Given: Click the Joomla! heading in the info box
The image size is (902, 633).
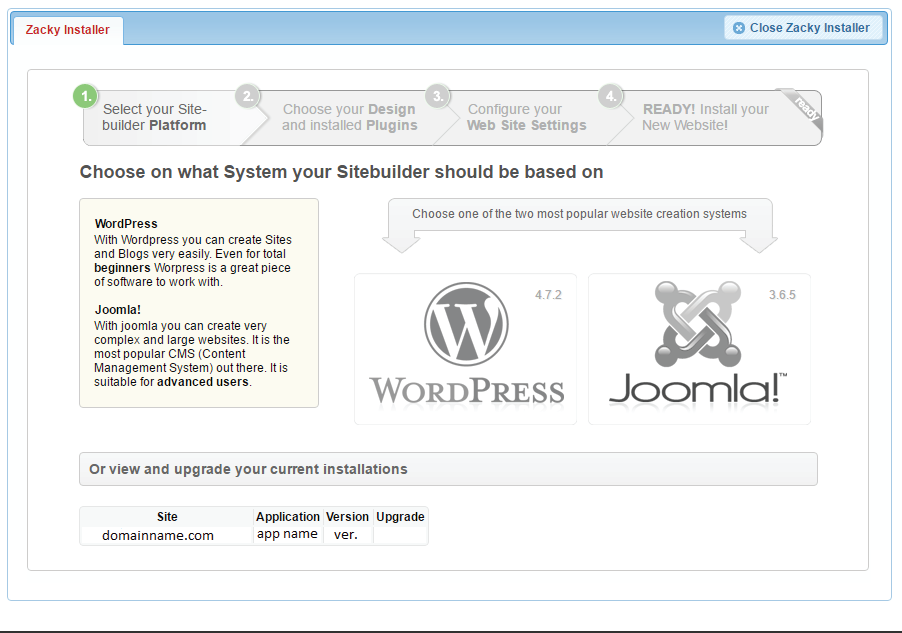Looking at the screenshot, I should [117, 310].
